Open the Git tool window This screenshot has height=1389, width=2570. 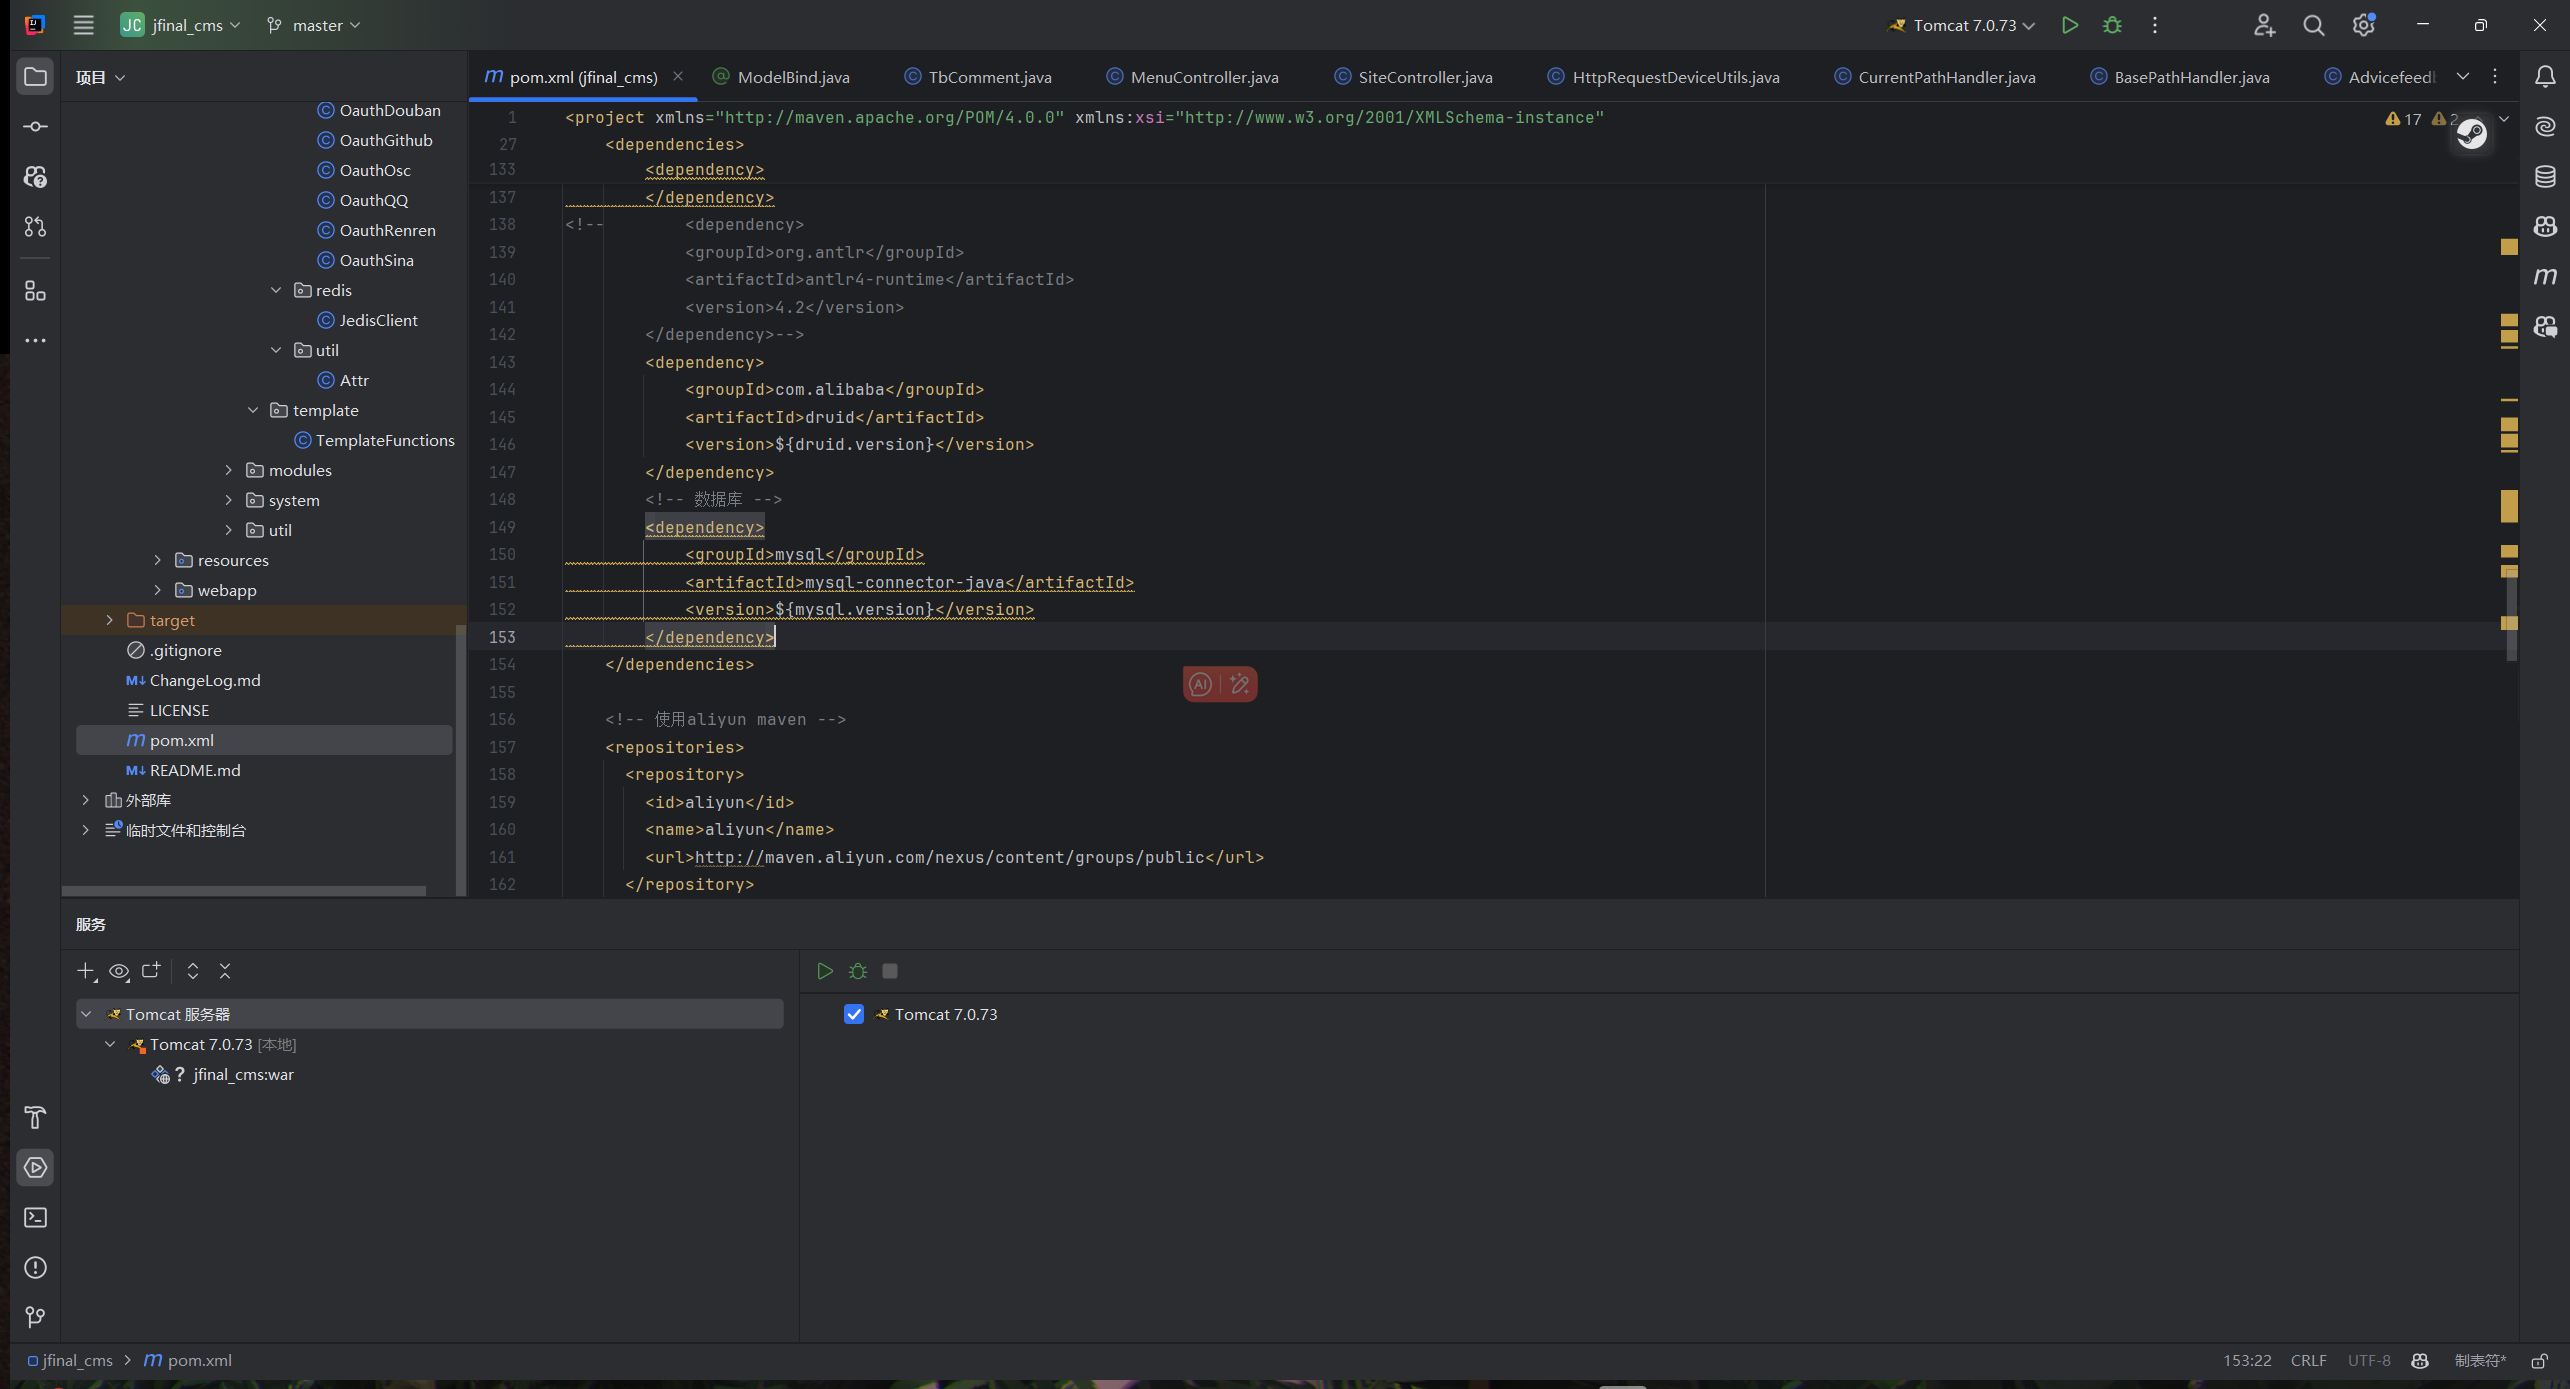35,1318
